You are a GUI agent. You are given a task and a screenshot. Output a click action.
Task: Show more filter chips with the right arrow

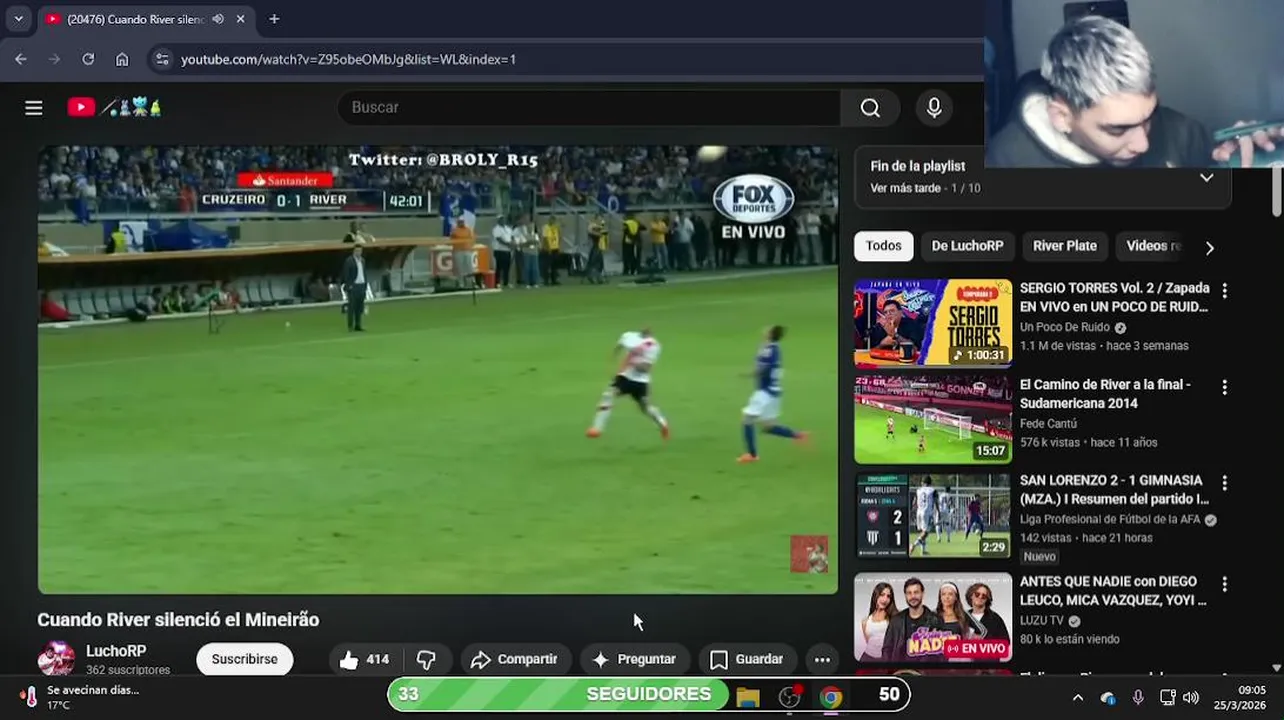1210,247
